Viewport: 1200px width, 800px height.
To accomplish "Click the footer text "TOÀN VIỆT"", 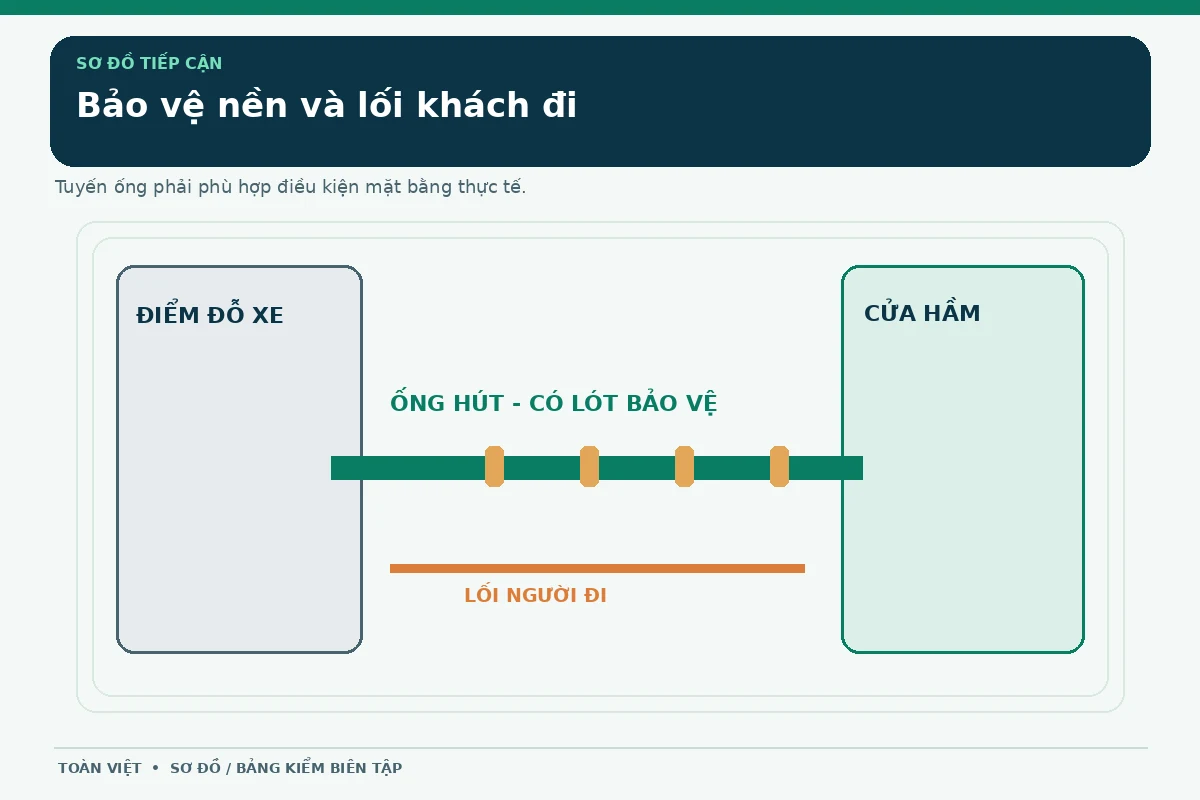I will 100,768.
